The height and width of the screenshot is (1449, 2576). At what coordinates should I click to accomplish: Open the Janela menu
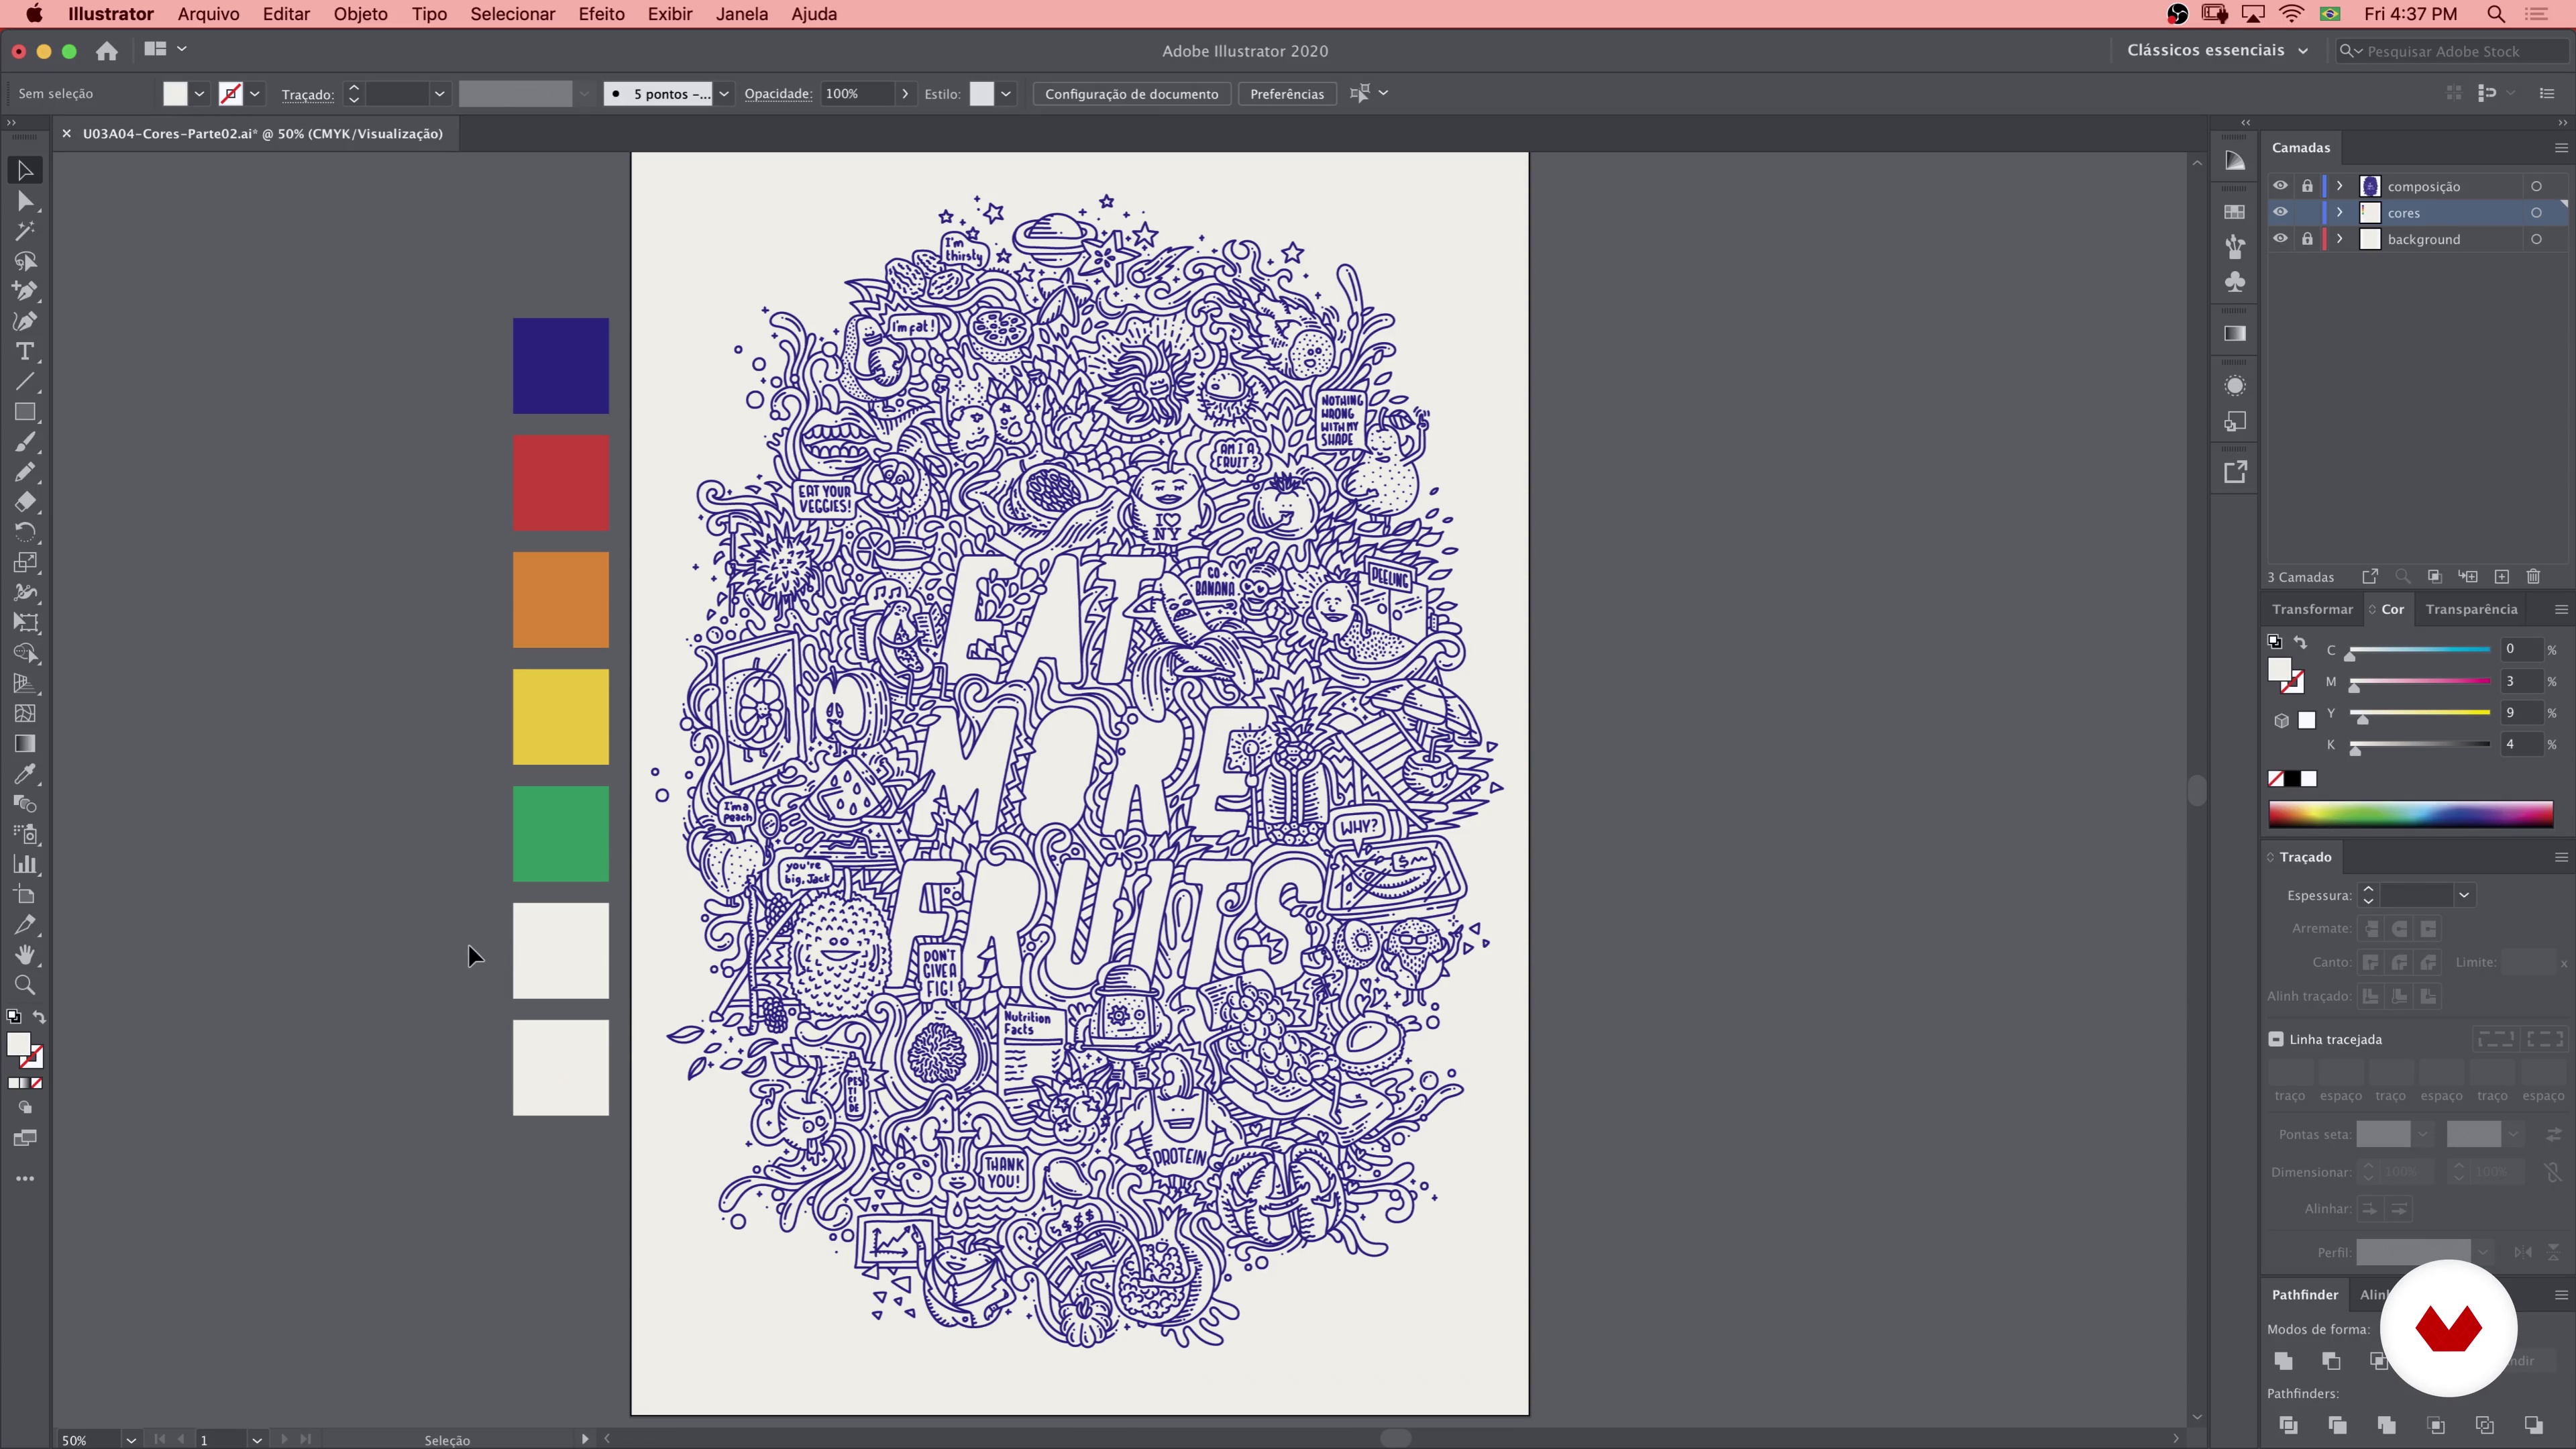pyautogui.click(x=741, y=14)
